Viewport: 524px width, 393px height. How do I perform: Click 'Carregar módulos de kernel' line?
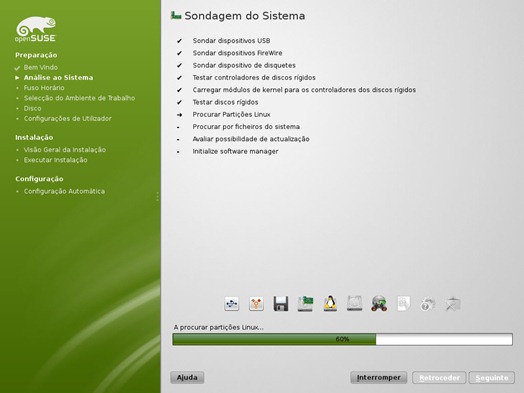tap(304, 90)
